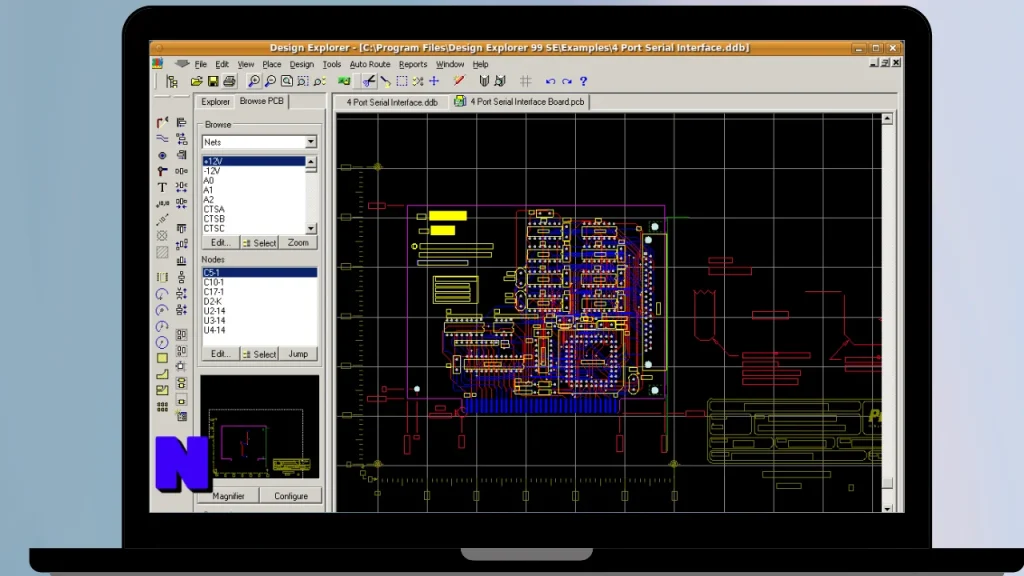Click the dashed rectangle Select Inside Area icon
1024x576 pixels.
point(402,82)
